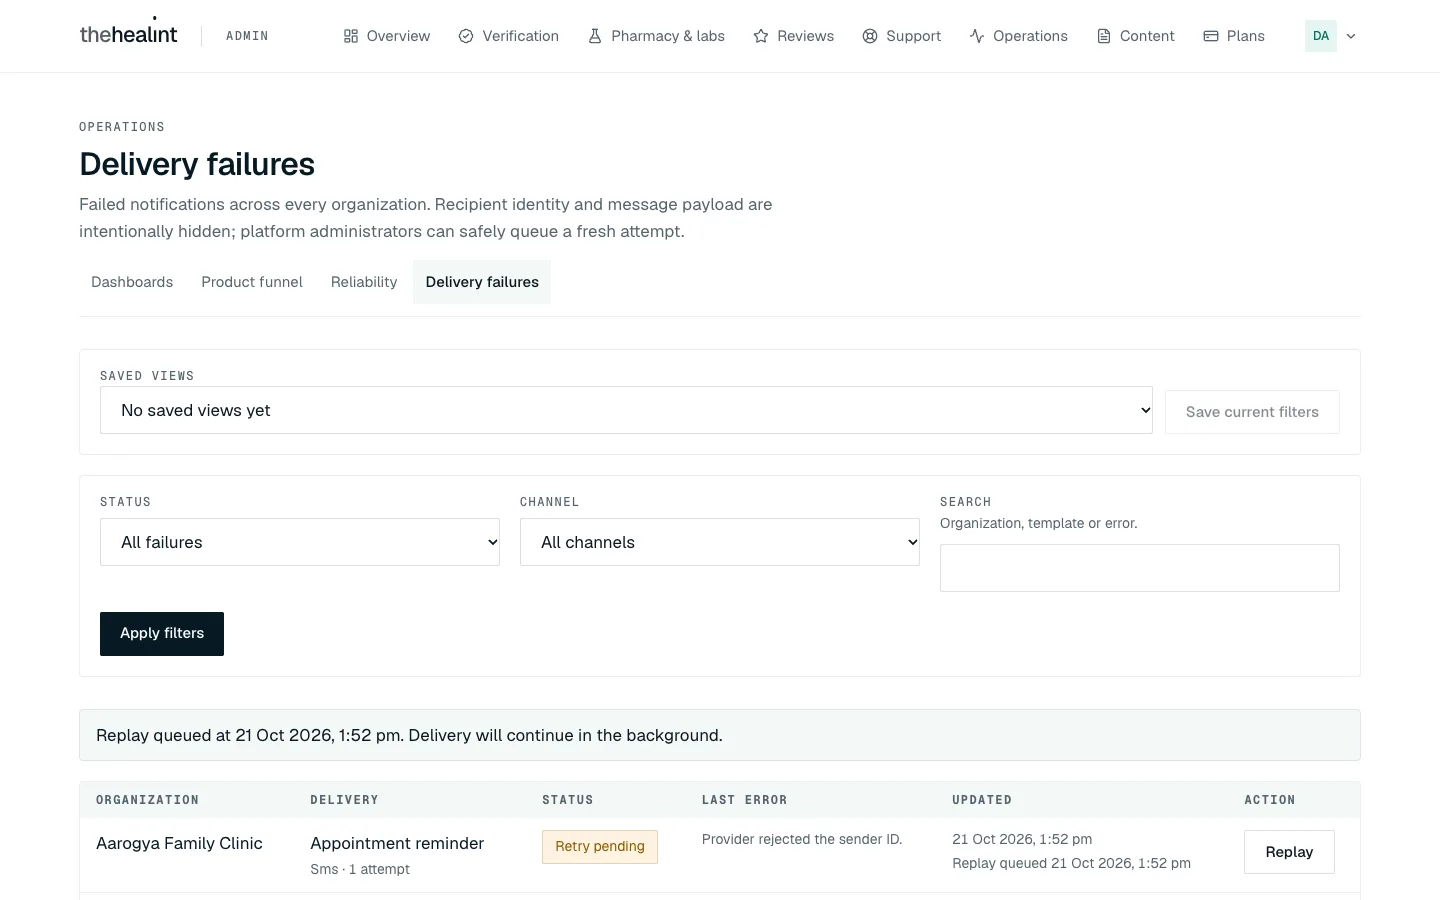Switch to the Product funnel tab
The height and width of the screenshot is (900, 1440).
[x=252, y=282]
